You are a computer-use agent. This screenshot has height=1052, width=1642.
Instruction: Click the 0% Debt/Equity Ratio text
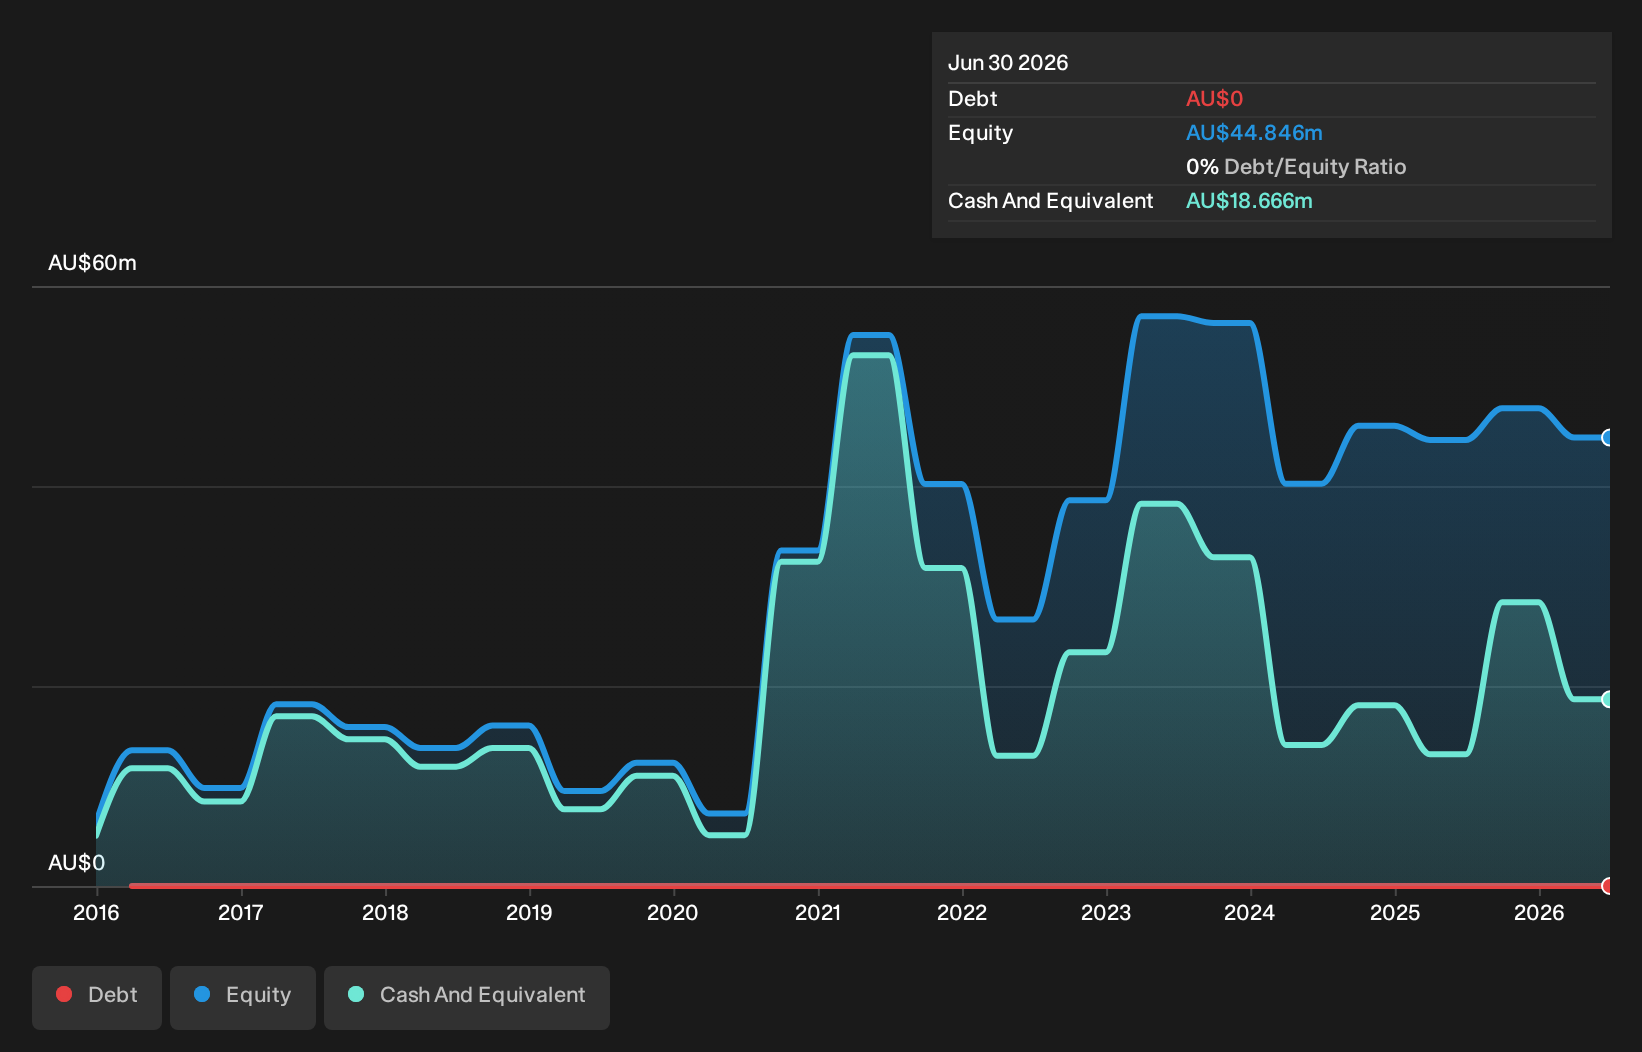[x=1296, y=167]
